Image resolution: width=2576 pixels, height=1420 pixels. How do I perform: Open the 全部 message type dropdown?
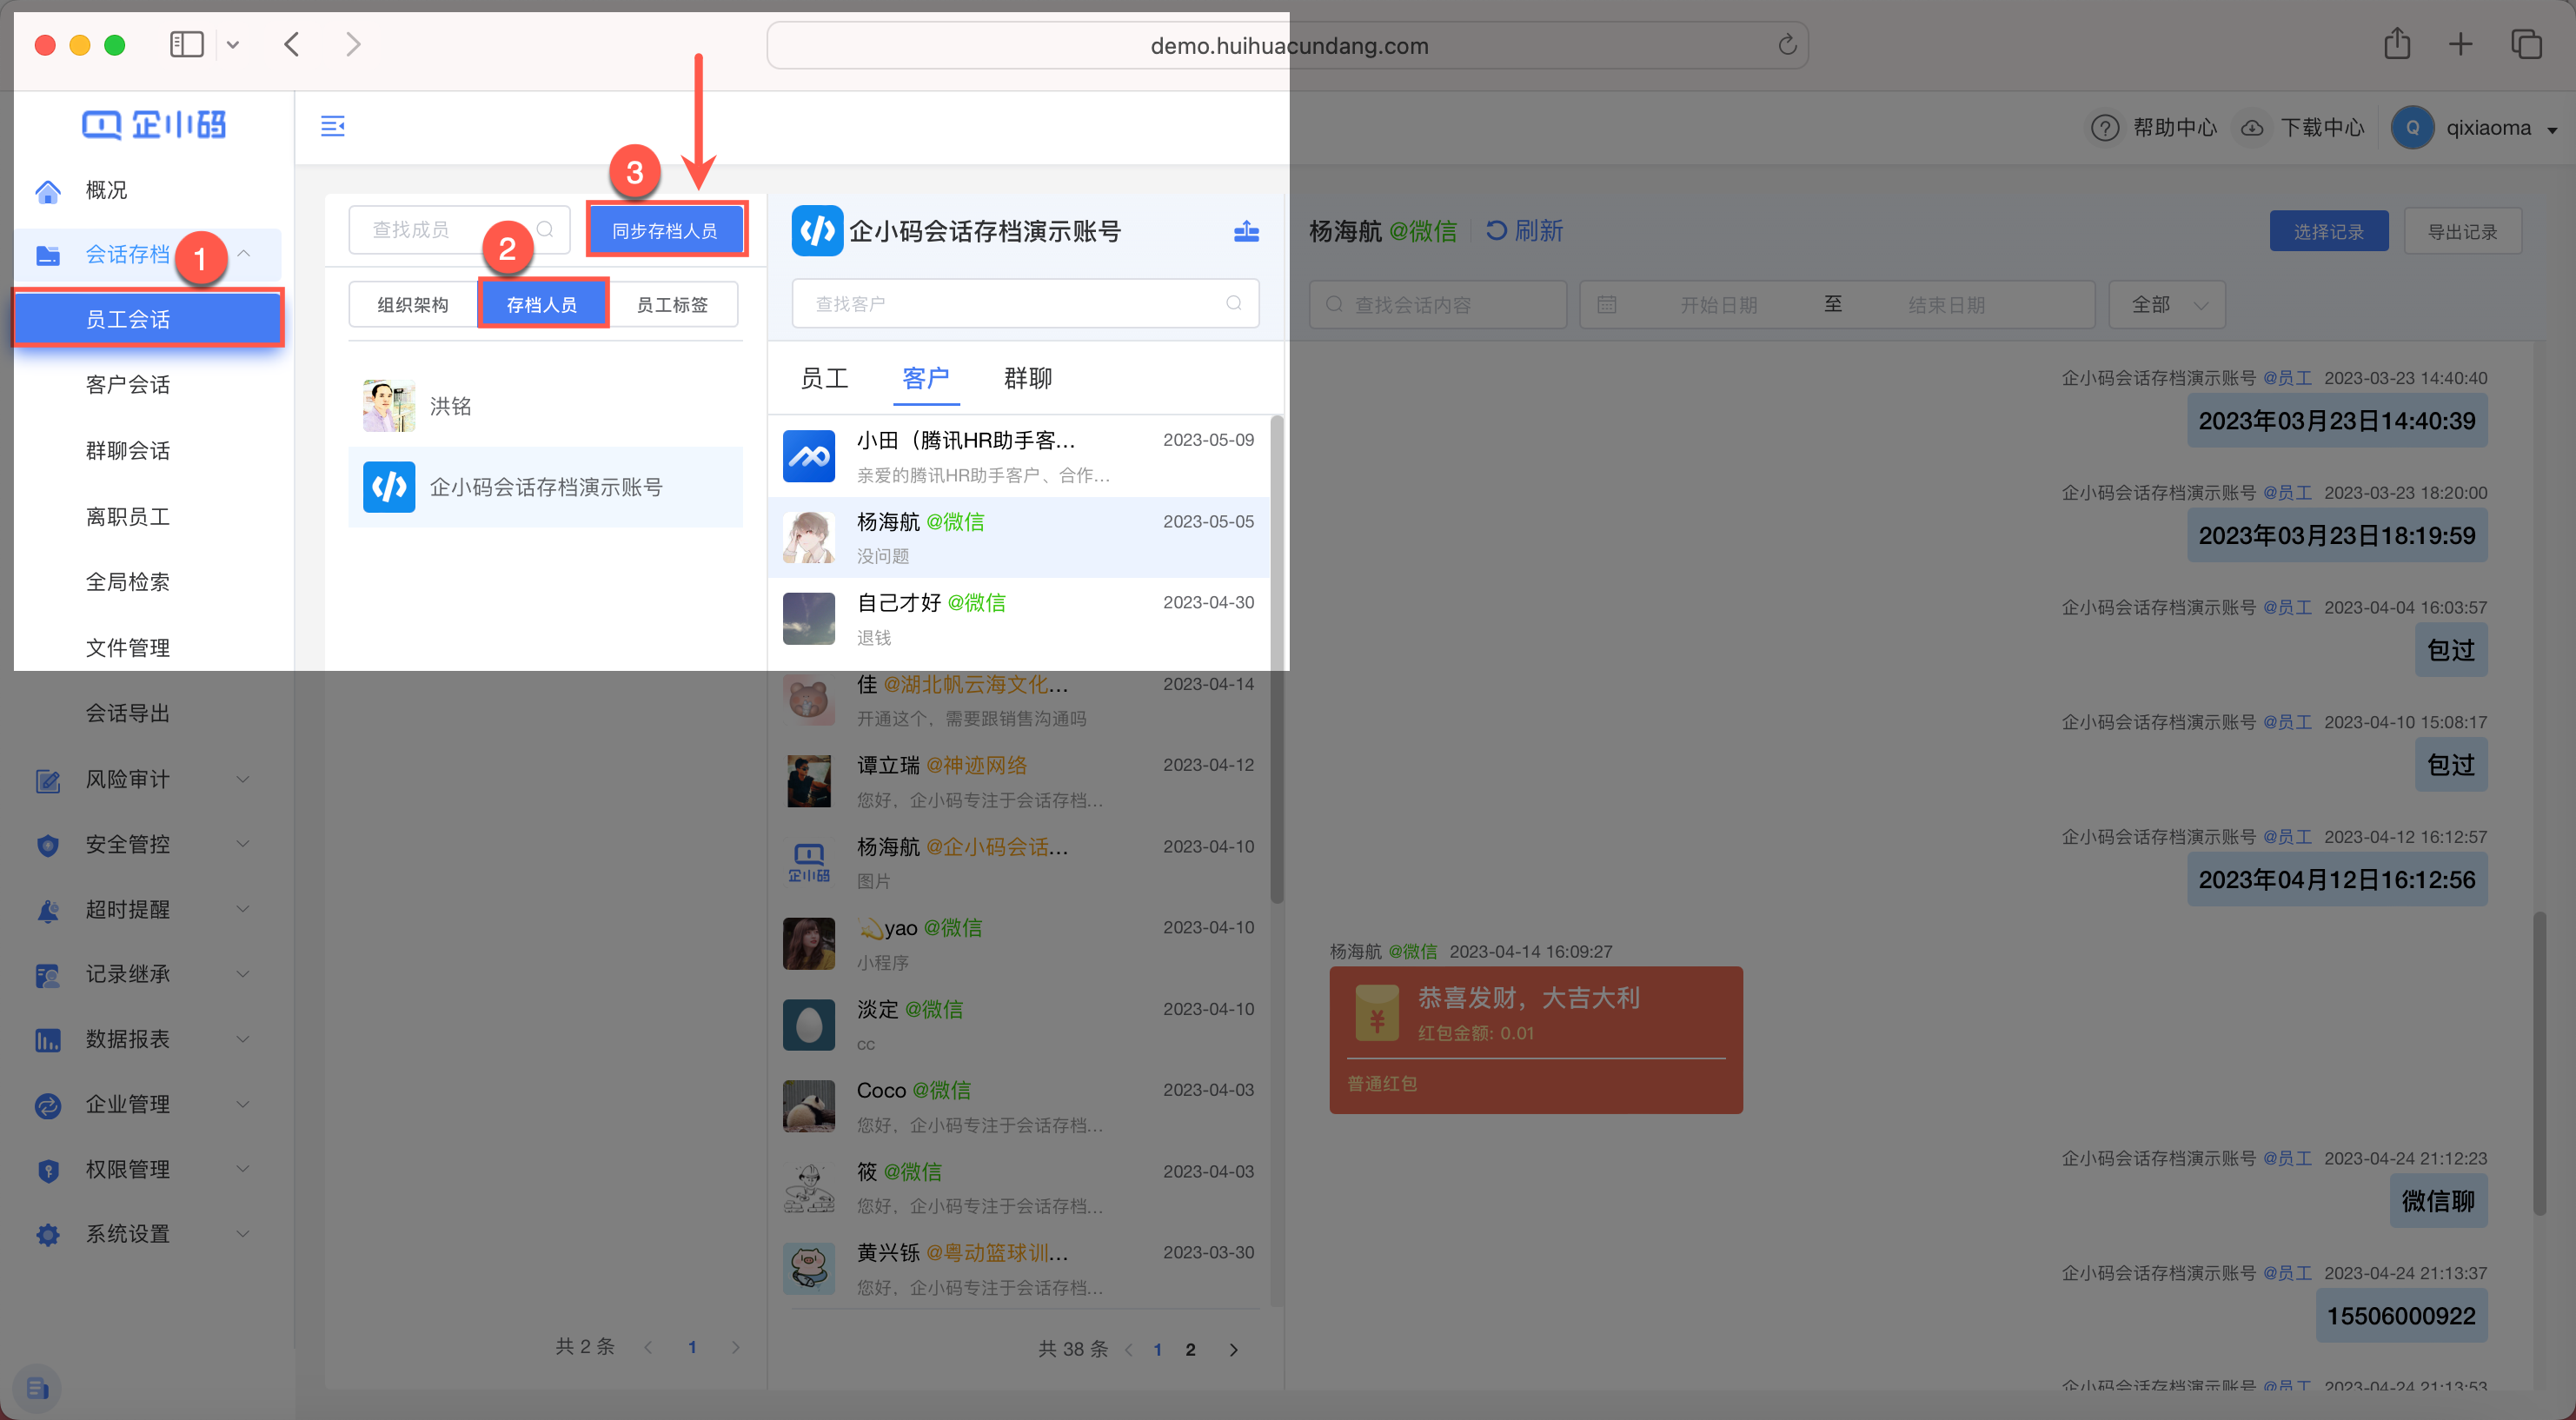click(x=2167, y=304)
